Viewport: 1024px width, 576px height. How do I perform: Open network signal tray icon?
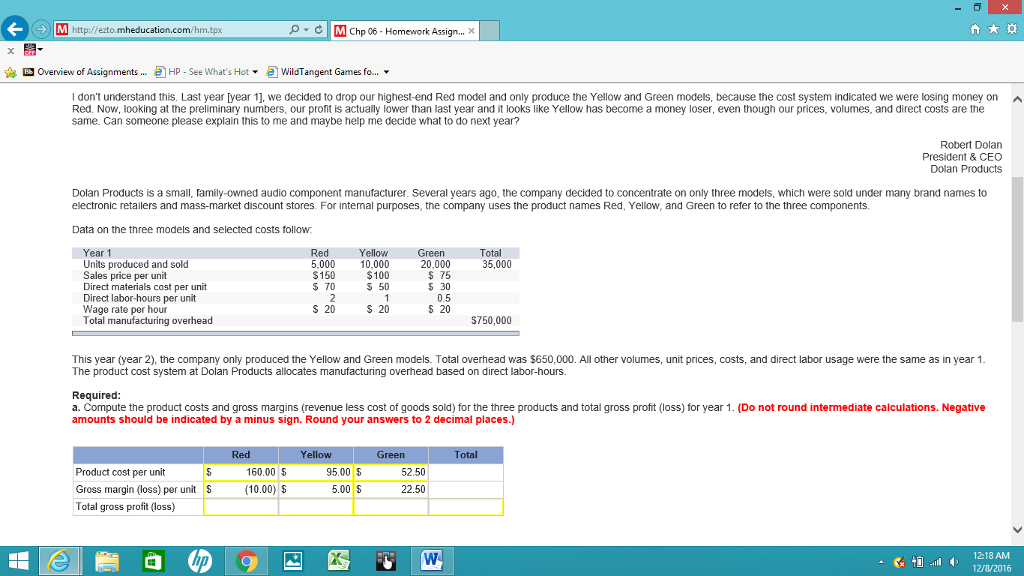(936, 562)
